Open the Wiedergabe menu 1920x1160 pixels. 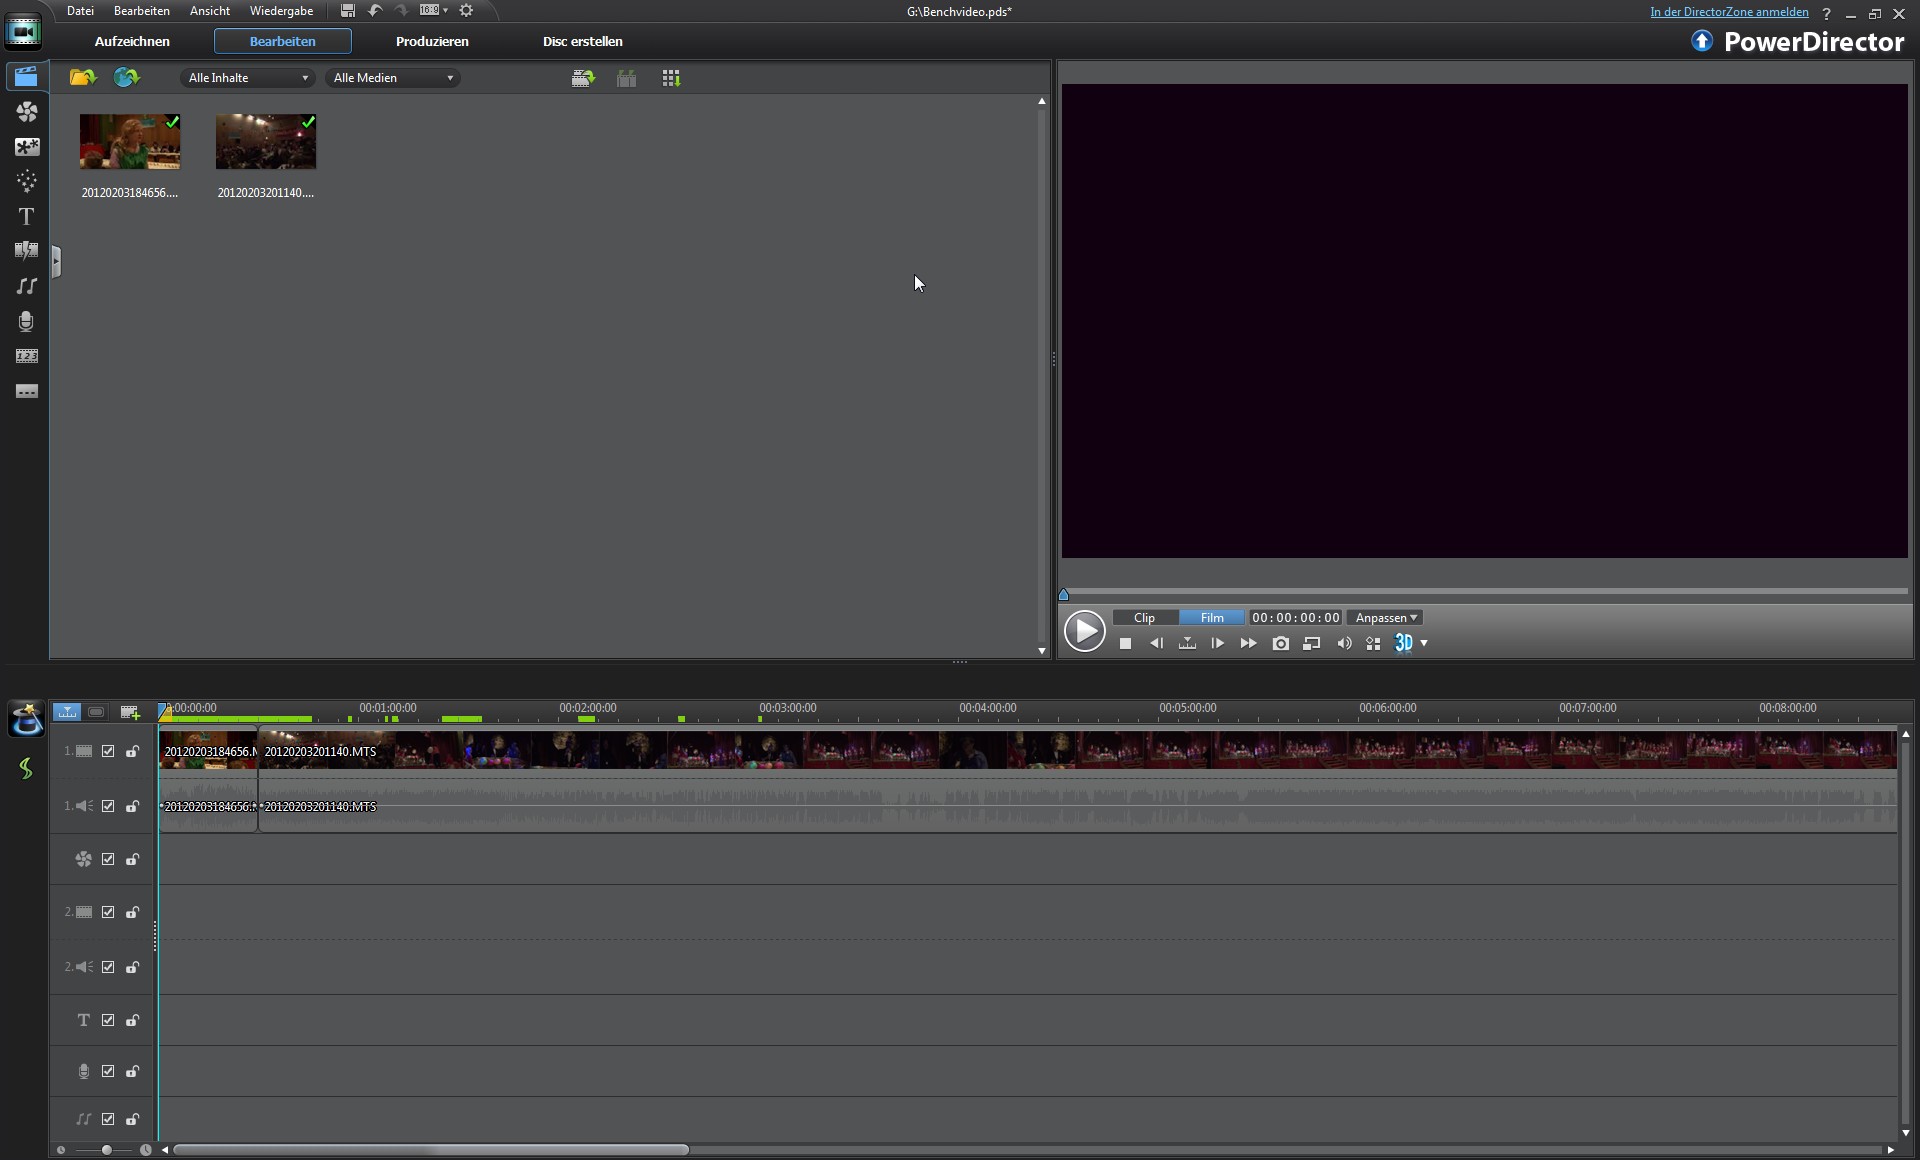coord(281,11)
